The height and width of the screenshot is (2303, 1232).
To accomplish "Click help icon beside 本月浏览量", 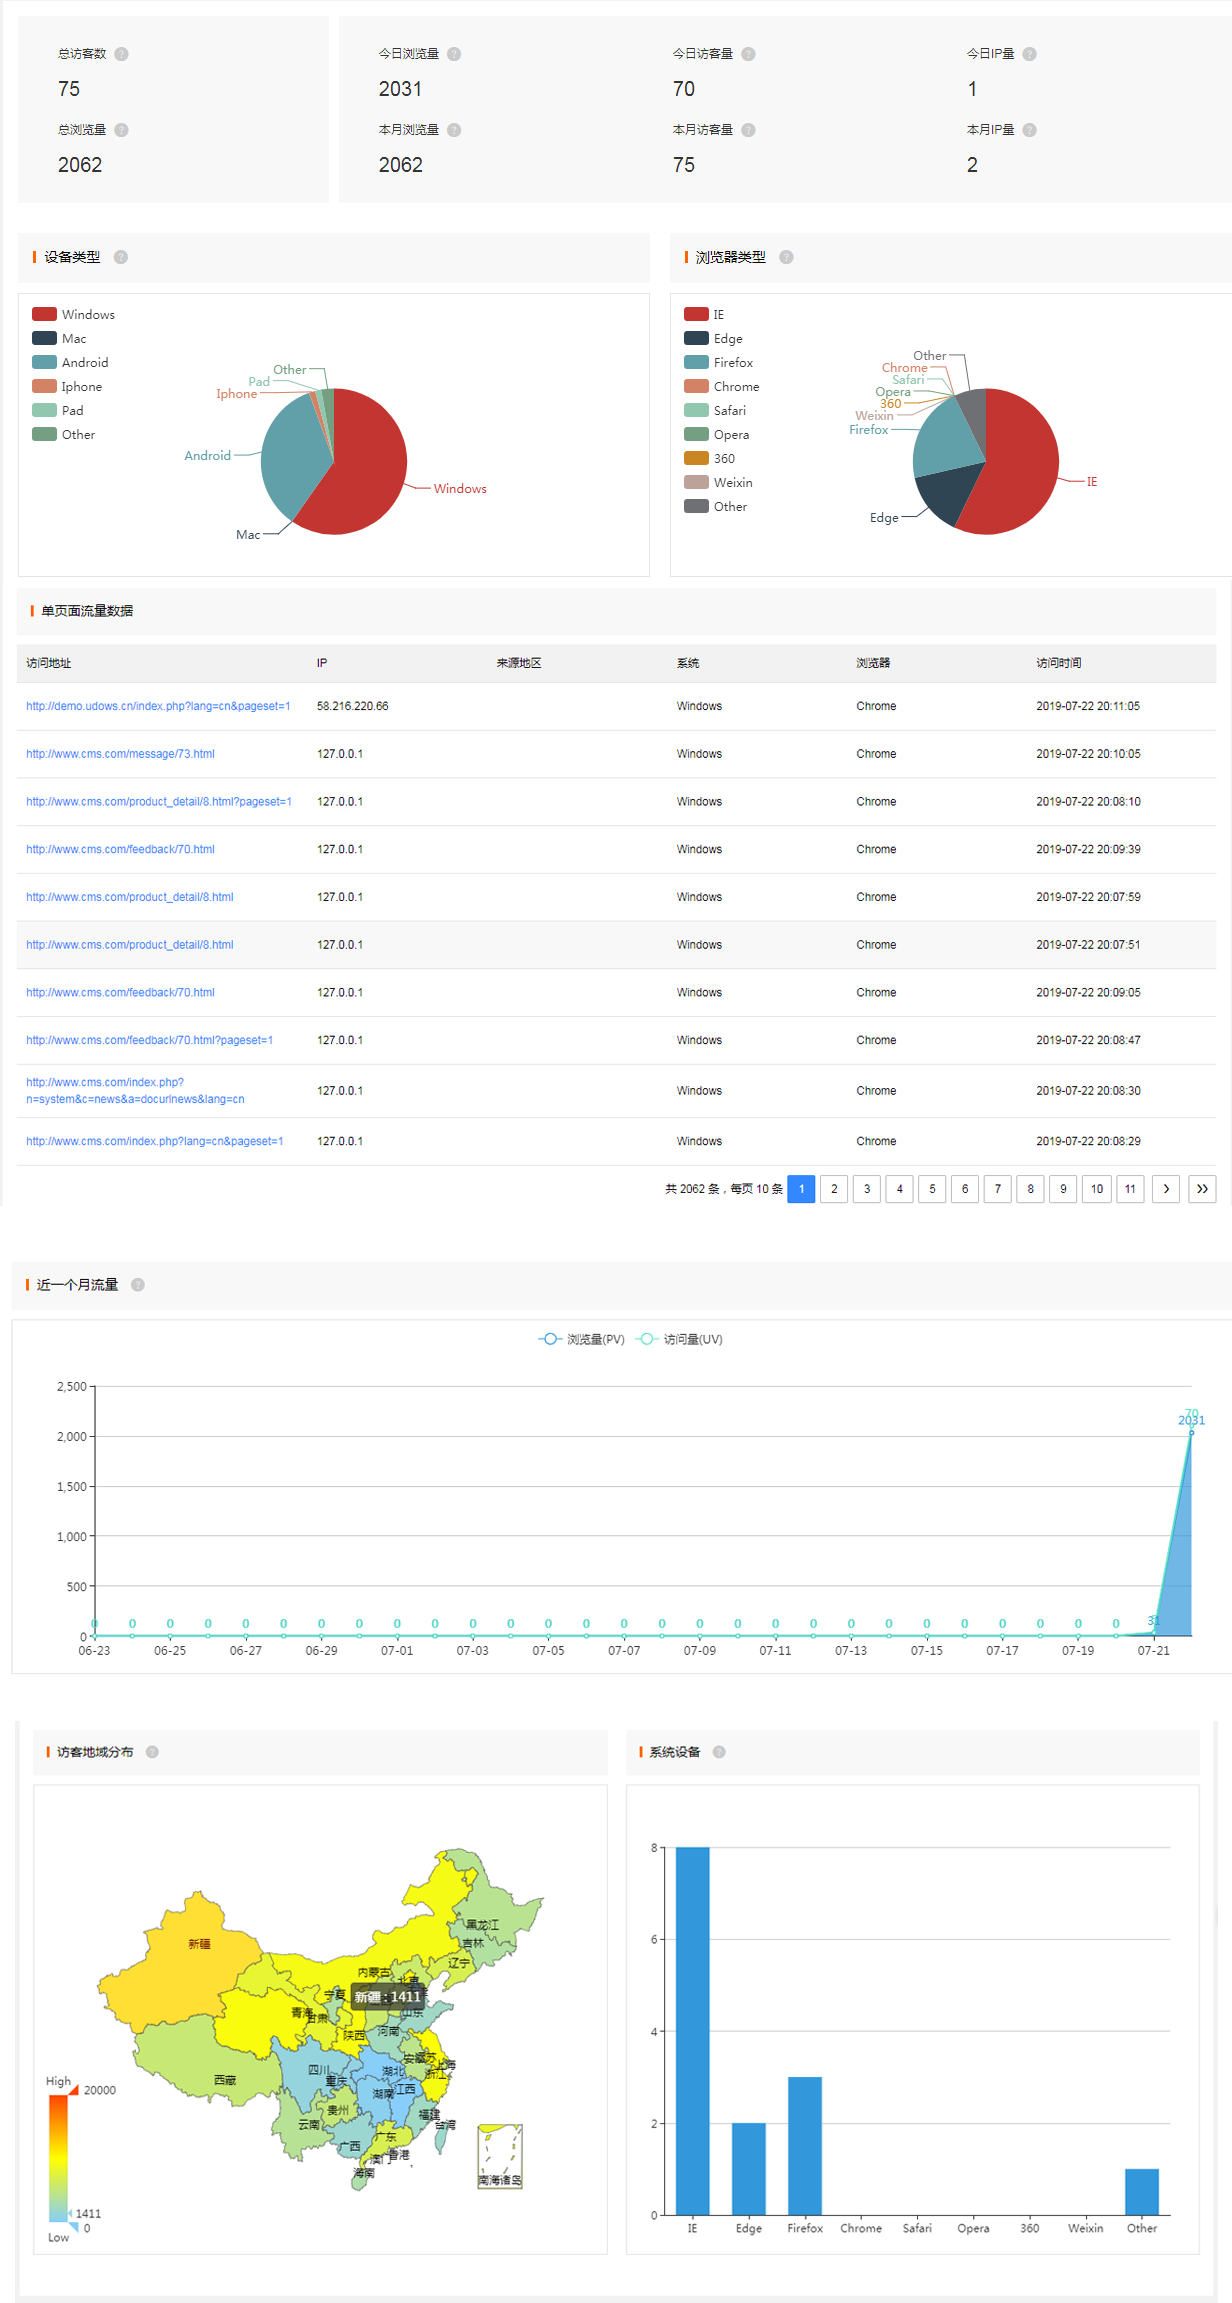I will coord(454,130).
